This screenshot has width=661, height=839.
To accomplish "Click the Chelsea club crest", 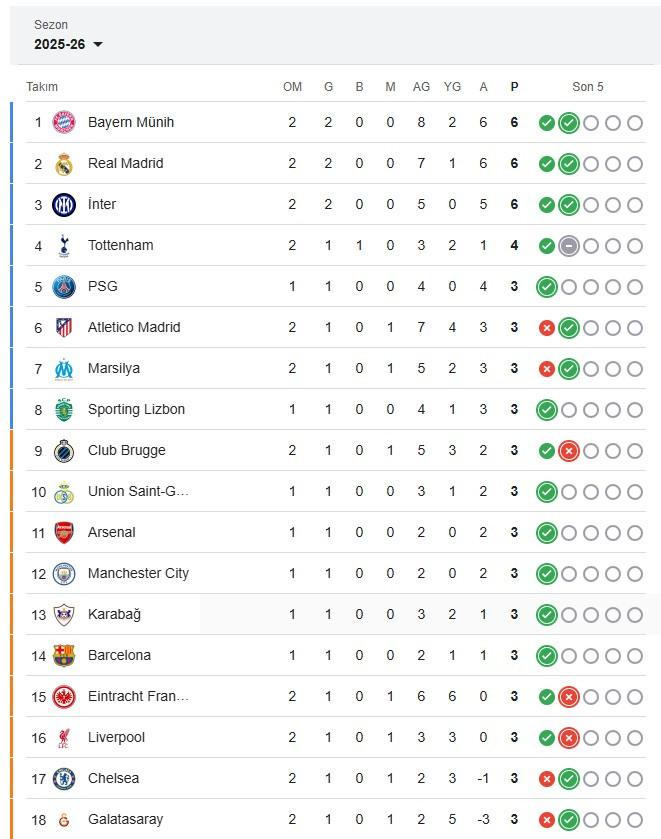I will click(x=64, y=778).
